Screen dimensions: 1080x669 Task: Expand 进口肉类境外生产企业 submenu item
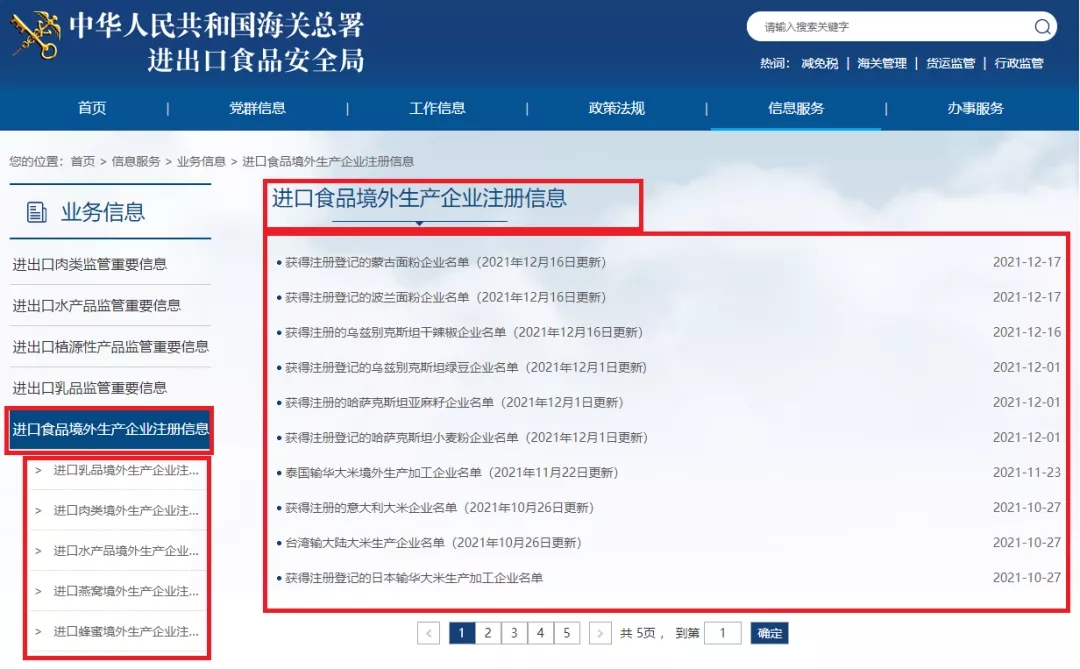(x=125, y=510)
